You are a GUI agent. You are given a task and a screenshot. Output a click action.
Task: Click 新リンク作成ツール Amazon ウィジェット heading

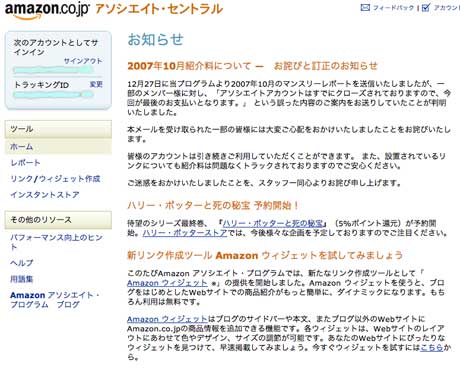click(265, 255)
